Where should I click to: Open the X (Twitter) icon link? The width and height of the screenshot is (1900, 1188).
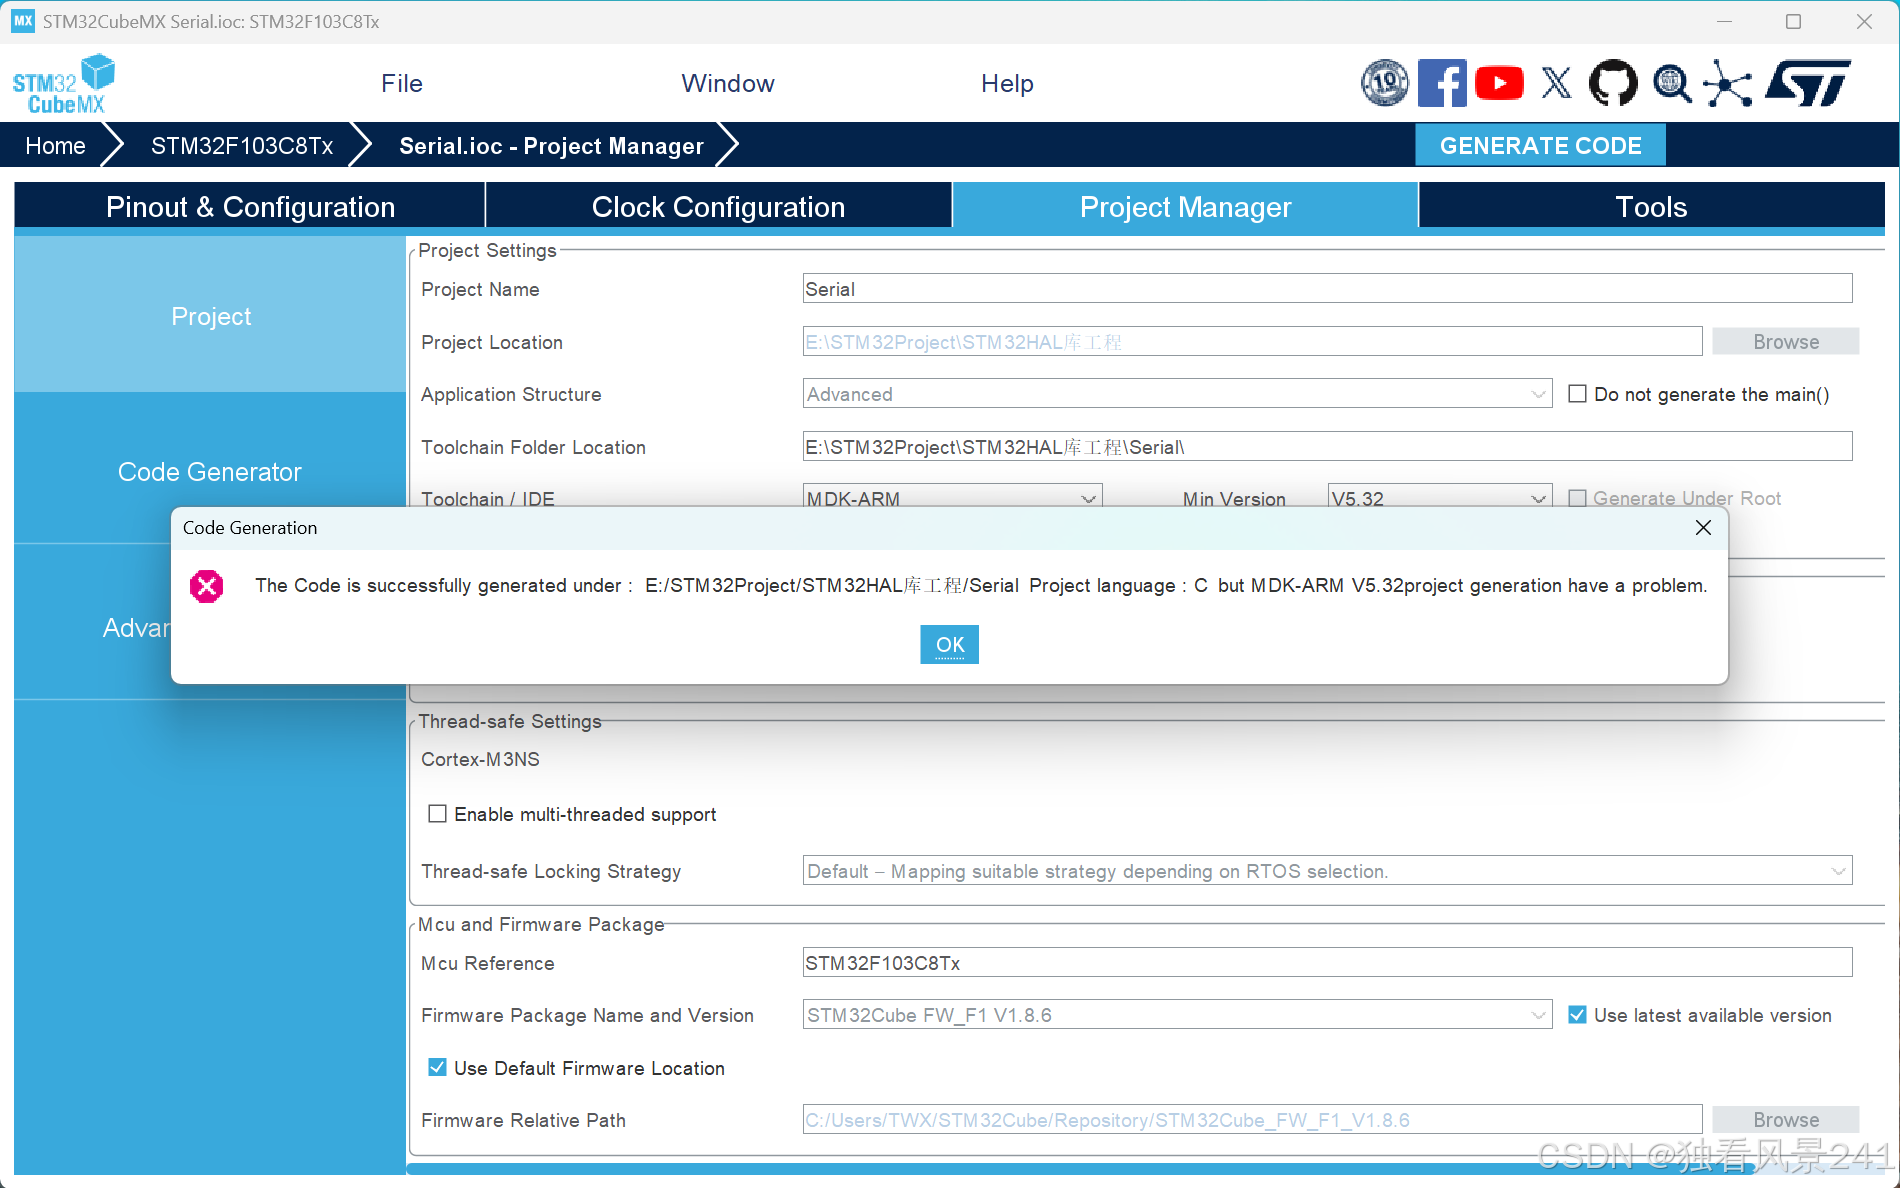1556,83
